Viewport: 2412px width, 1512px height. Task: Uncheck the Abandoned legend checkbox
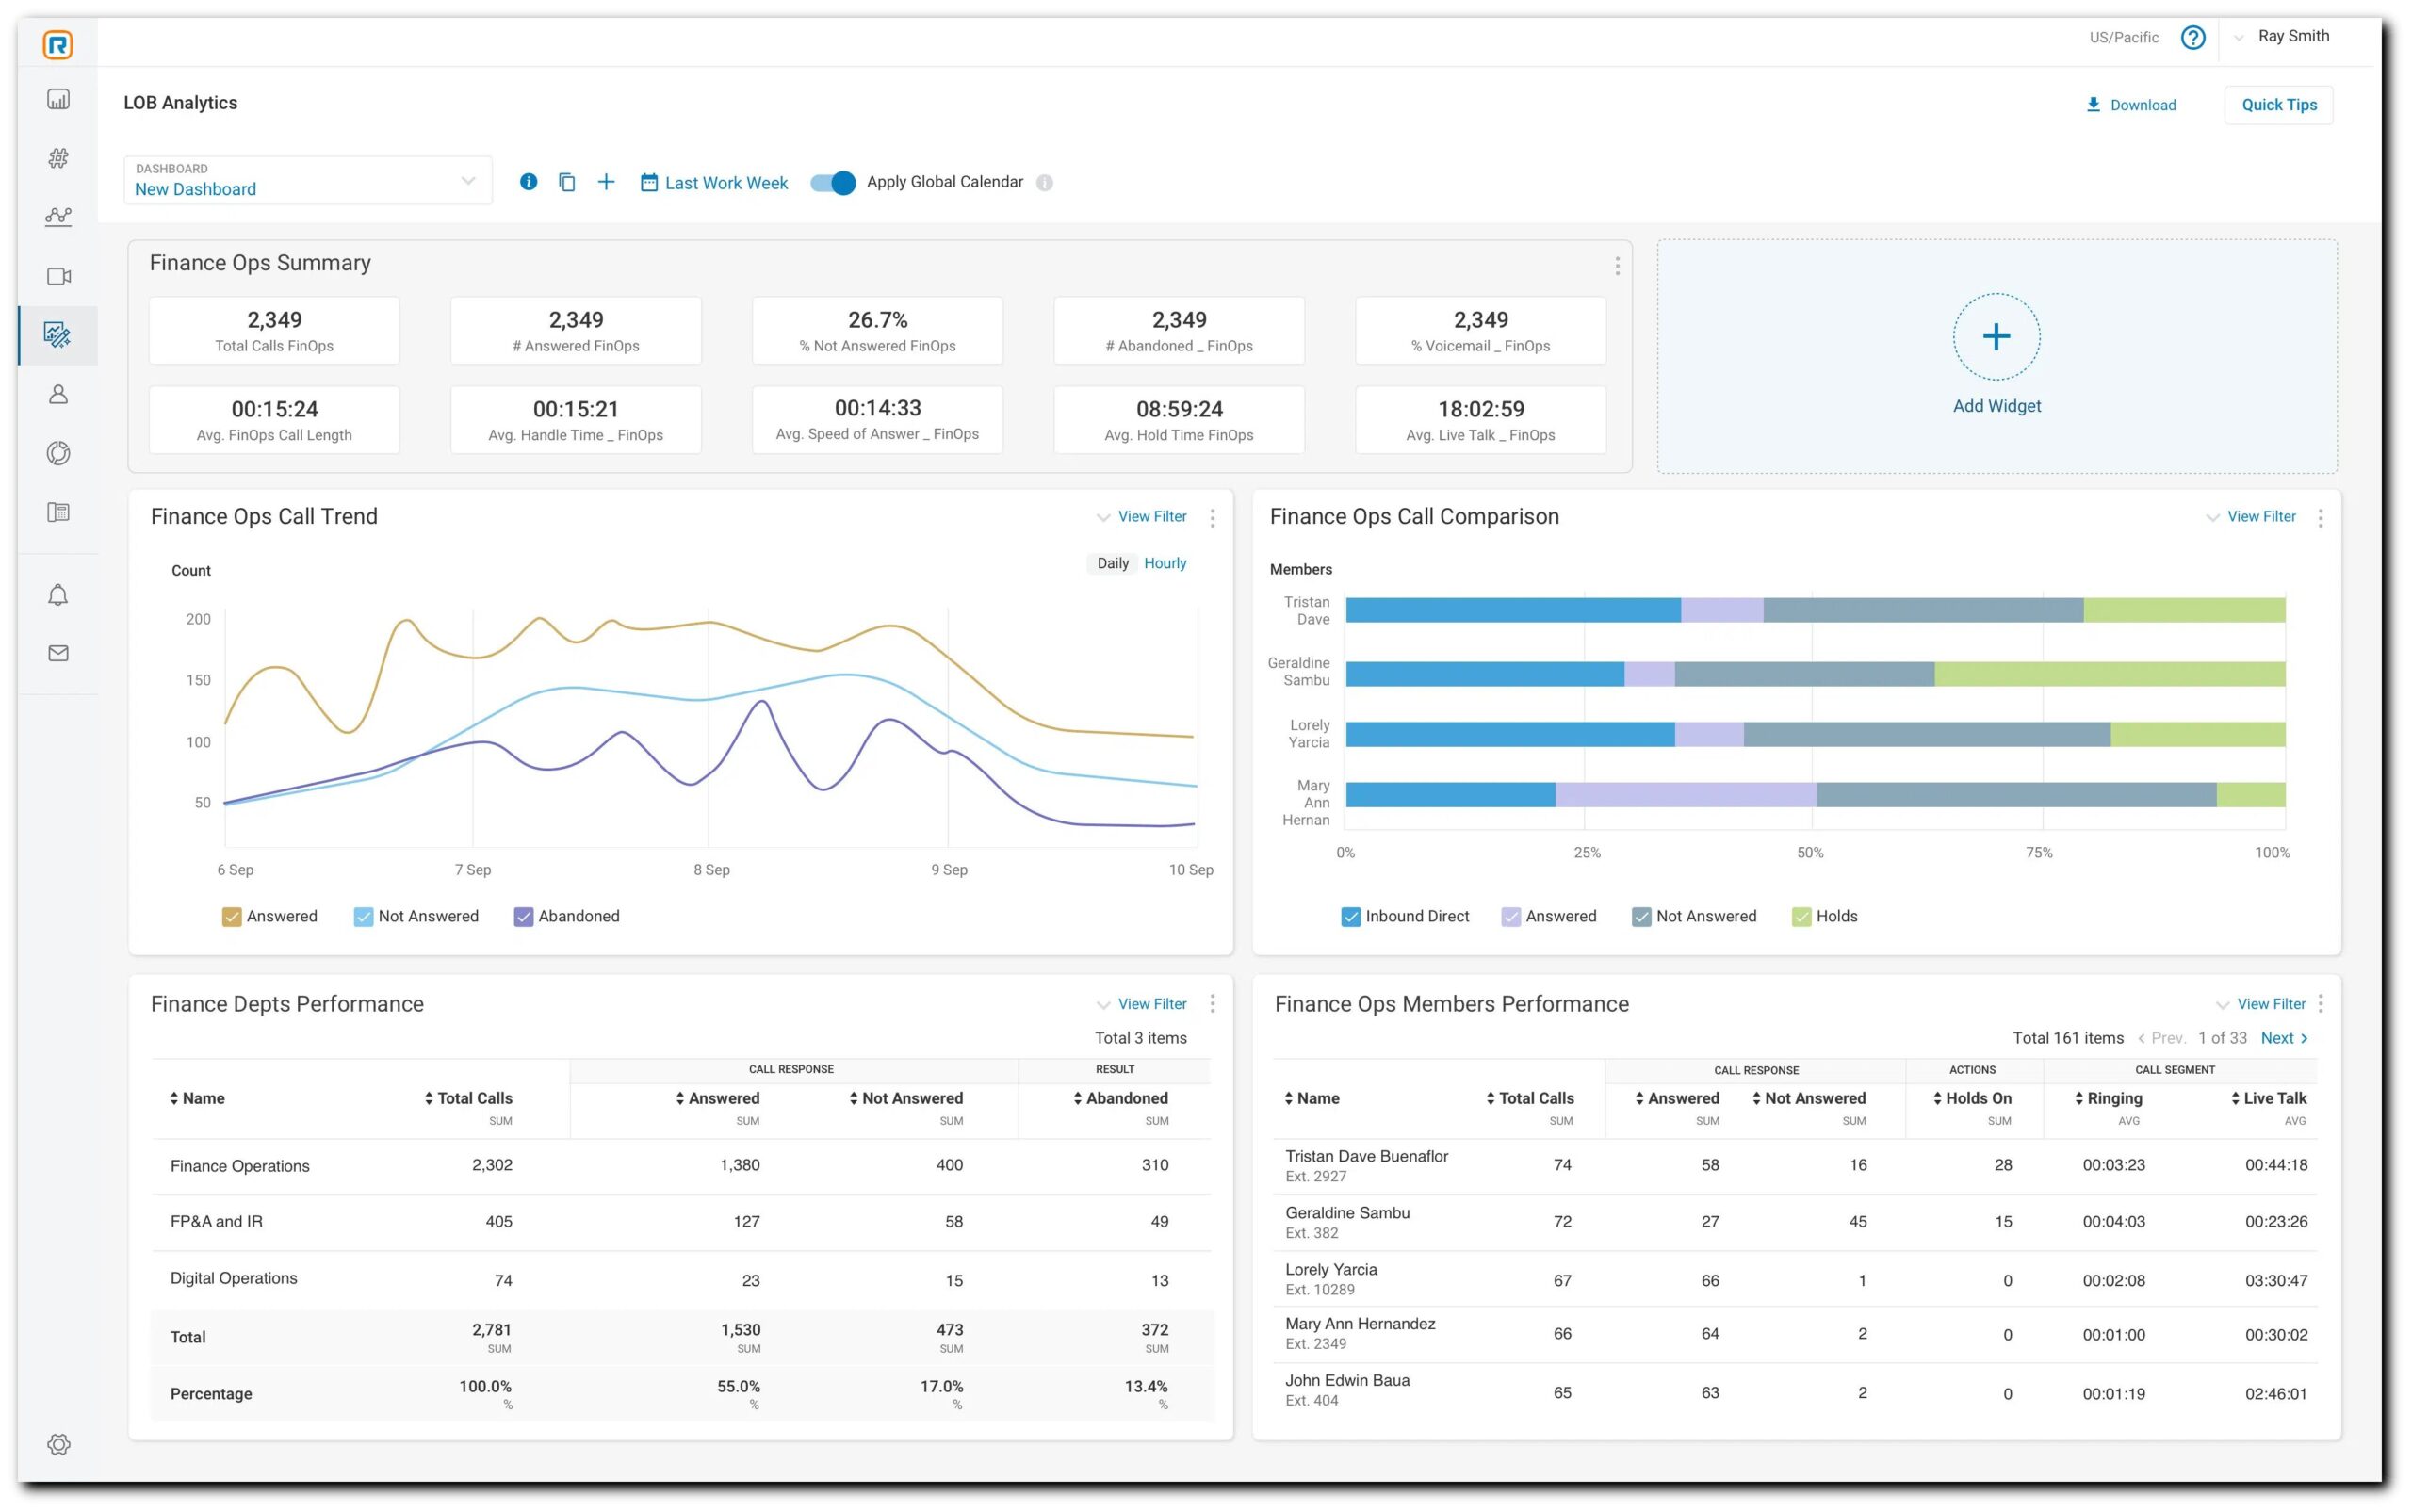click(523, 917)
